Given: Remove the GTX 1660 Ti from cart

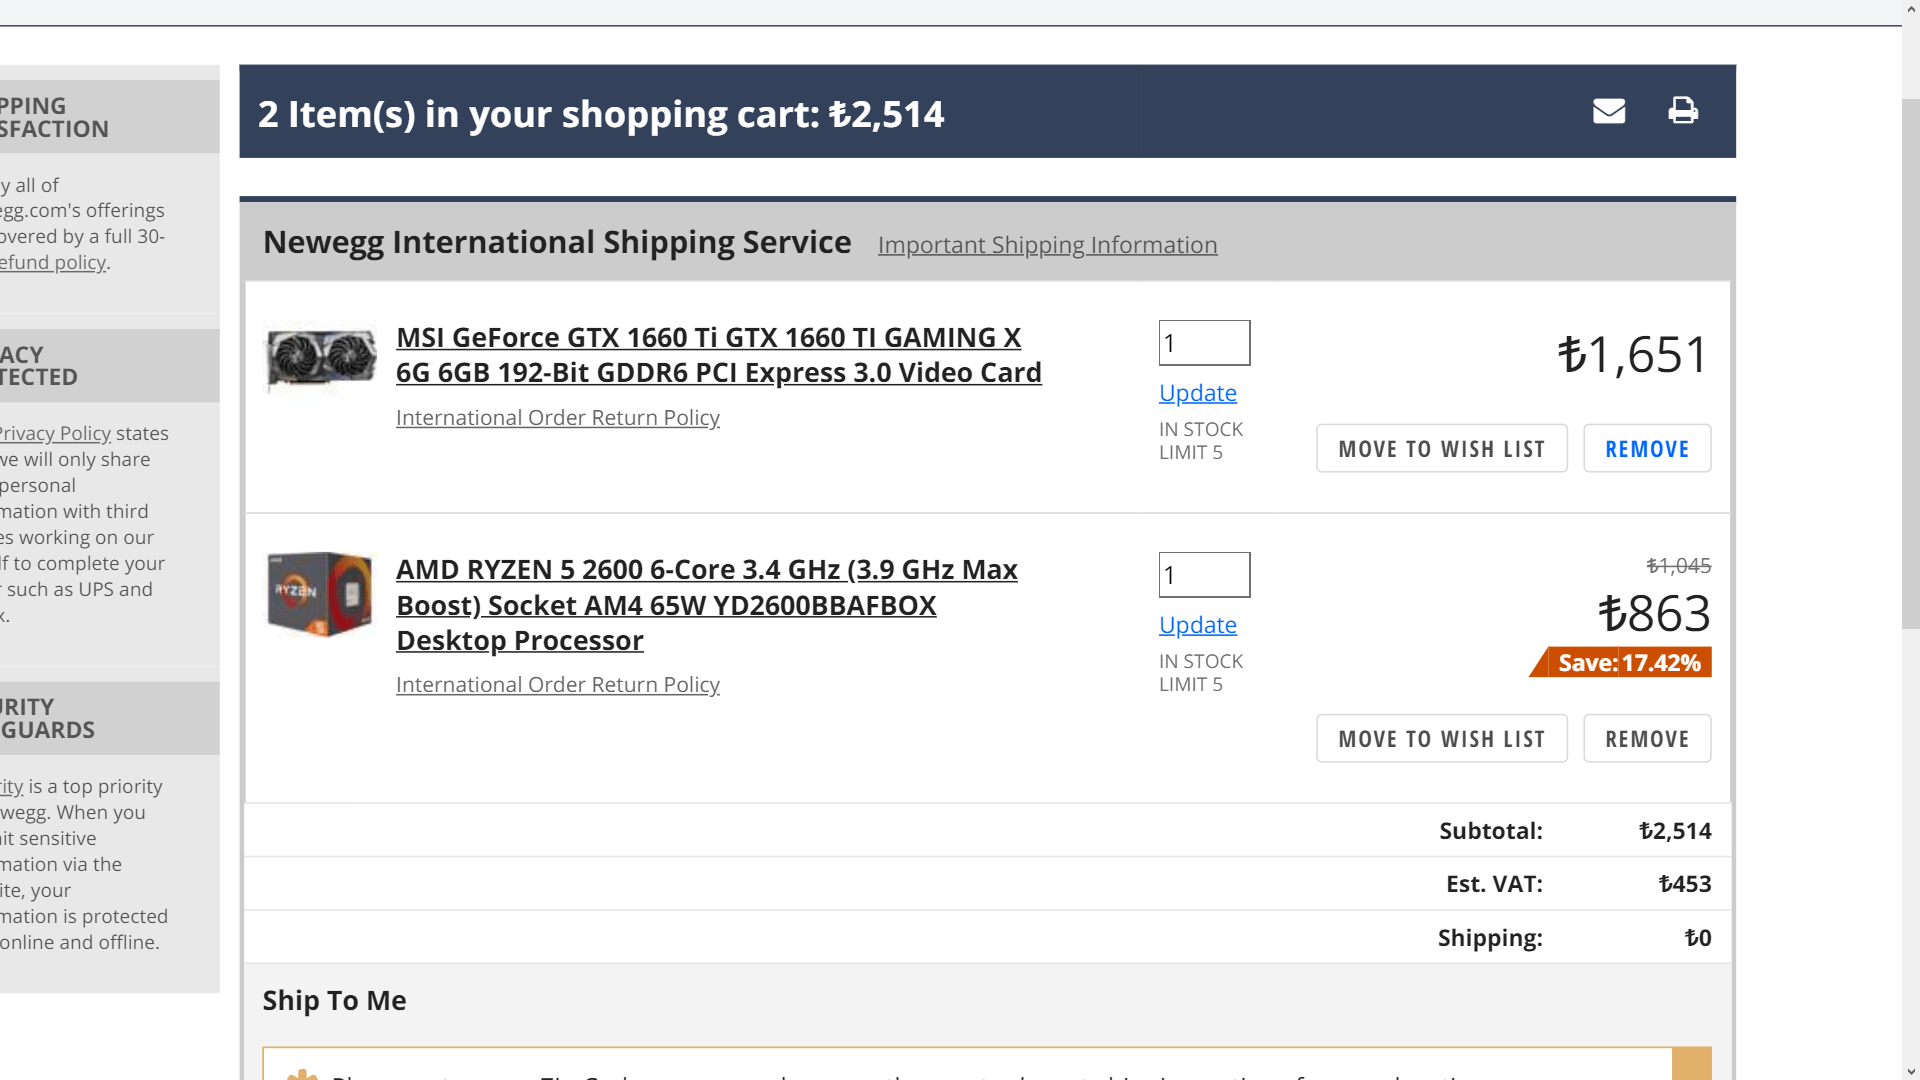Looking at the screenshot, I should [1646, 449].
